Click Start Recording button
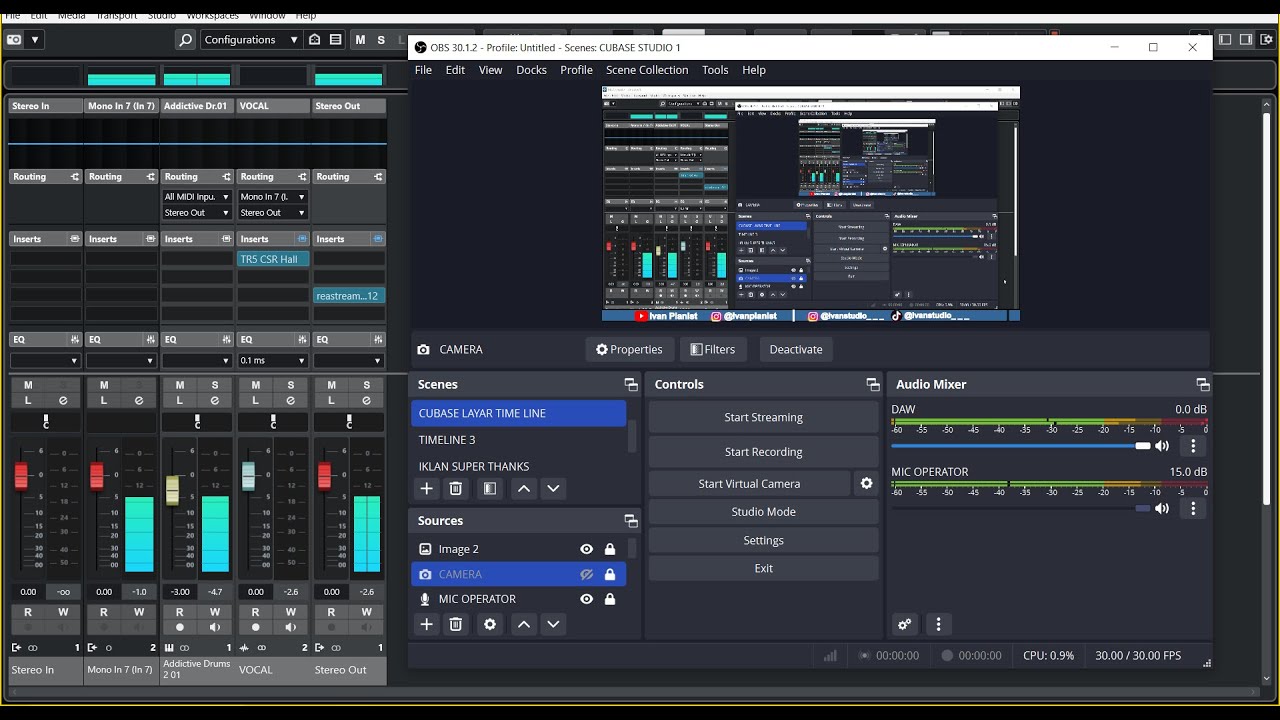Image resolution: width=1280 pixels, height=720 pixels. [x=763, y=452]
